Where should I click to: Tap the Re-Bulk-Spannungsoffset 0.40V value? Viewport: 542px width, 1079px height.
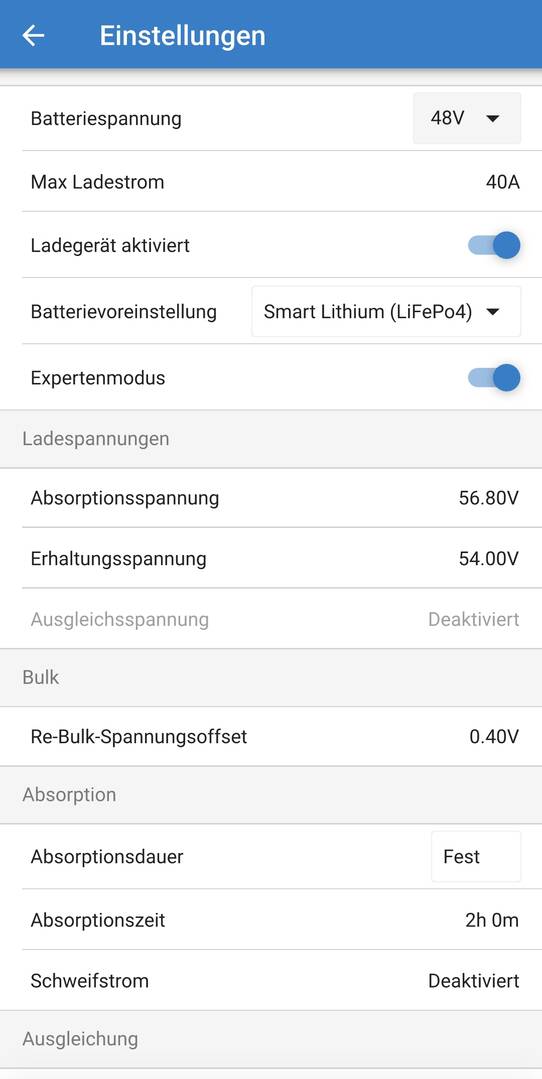tap(494, 737)
